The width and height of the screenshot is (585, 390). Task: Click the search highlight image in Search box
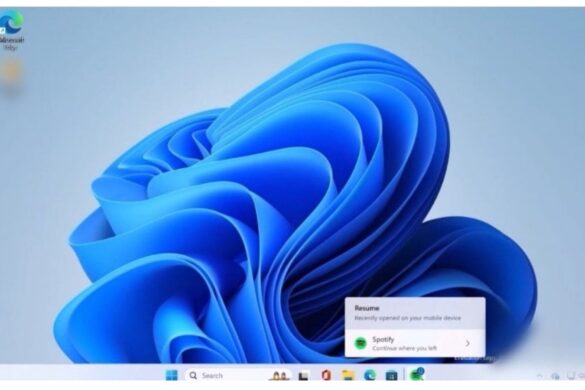[x=279, y=375]
